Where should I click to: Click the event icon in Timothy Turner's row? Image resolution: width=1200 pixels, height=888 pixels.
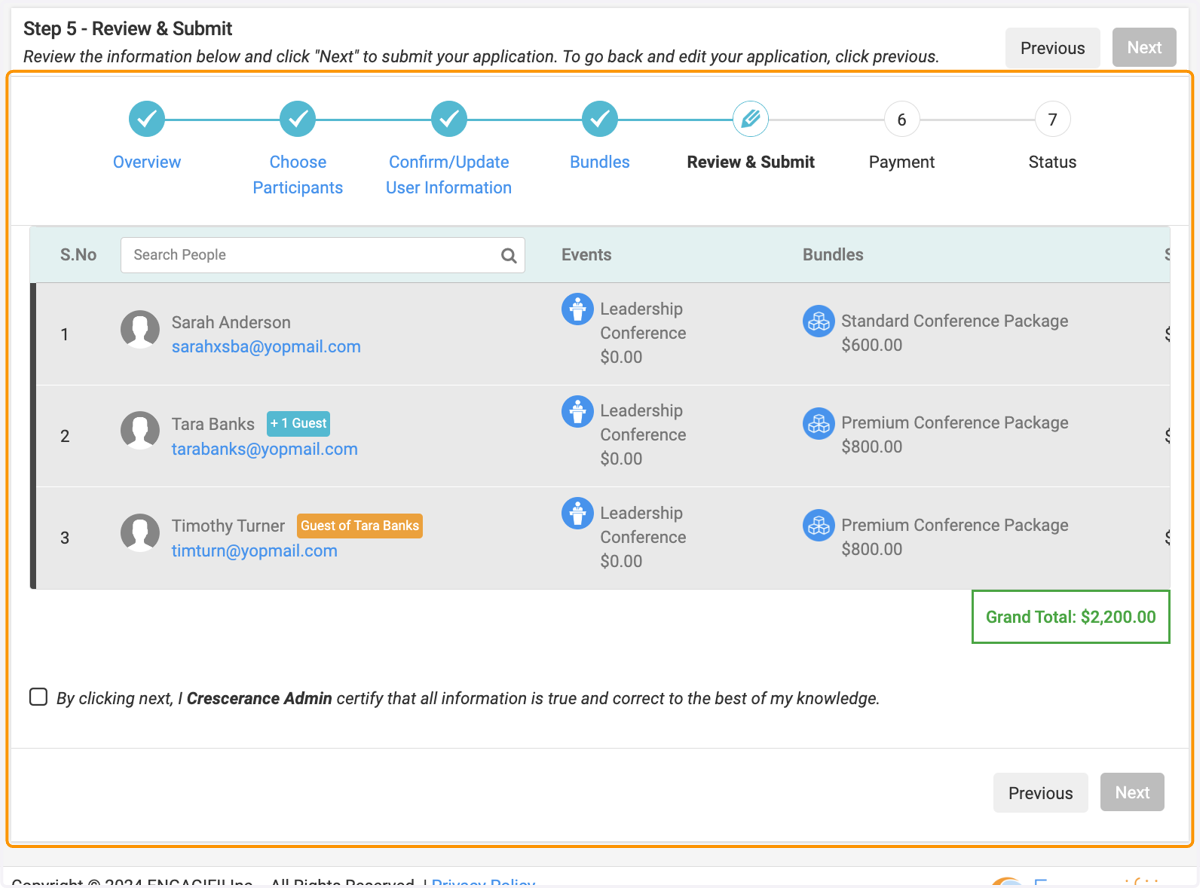pos(577,513)
